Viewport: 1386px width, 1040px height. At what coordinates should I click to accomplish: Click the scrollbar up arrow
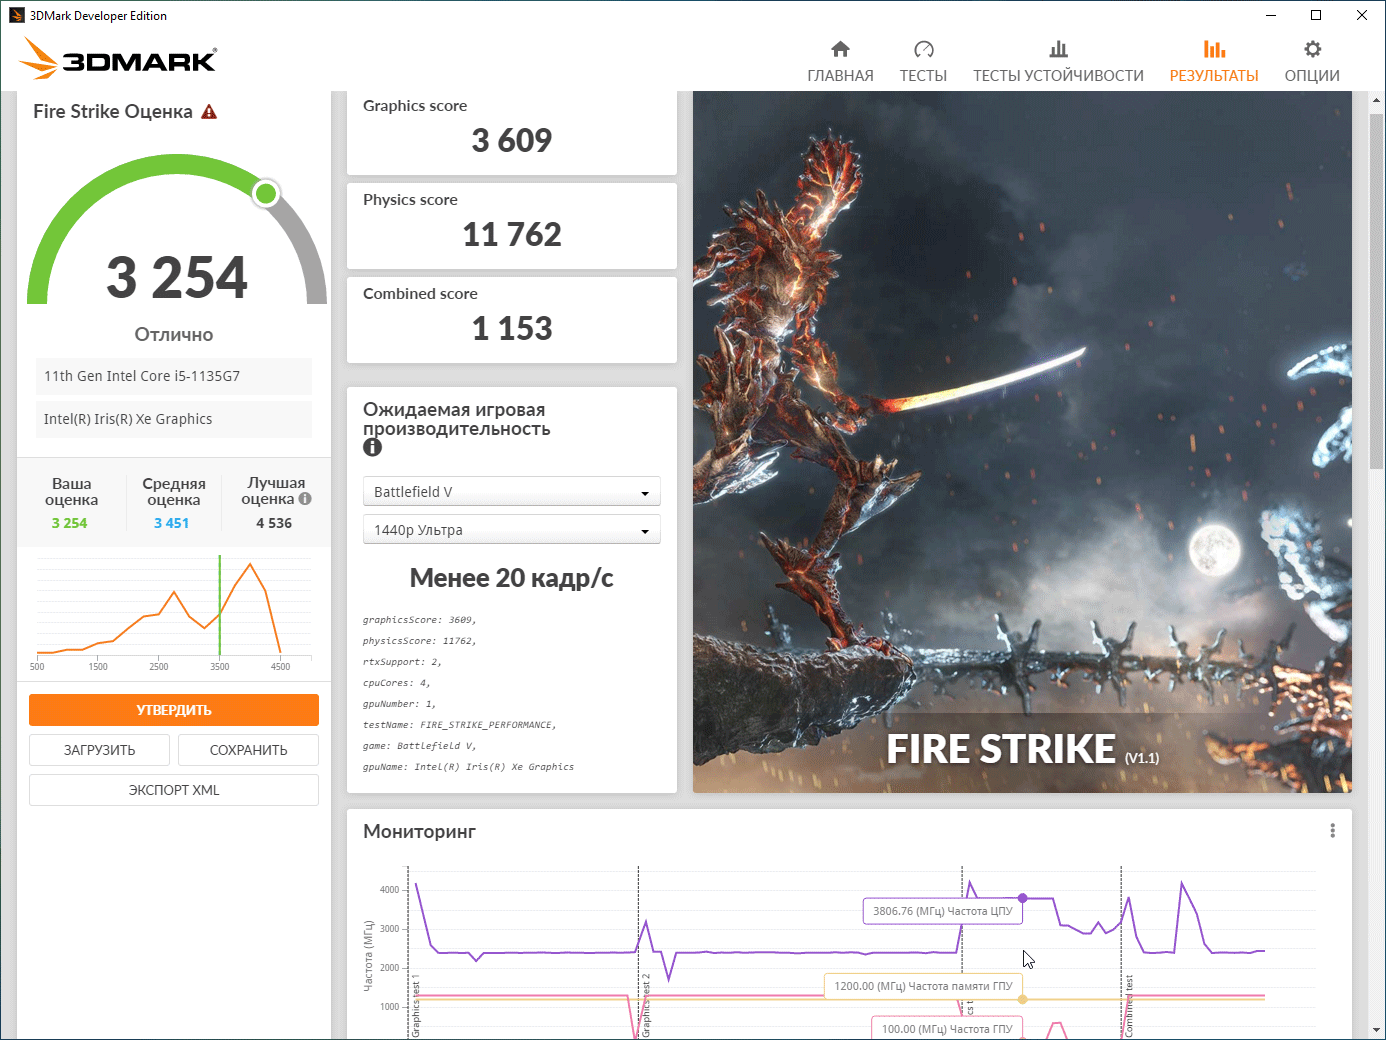tap(1376, 100)
